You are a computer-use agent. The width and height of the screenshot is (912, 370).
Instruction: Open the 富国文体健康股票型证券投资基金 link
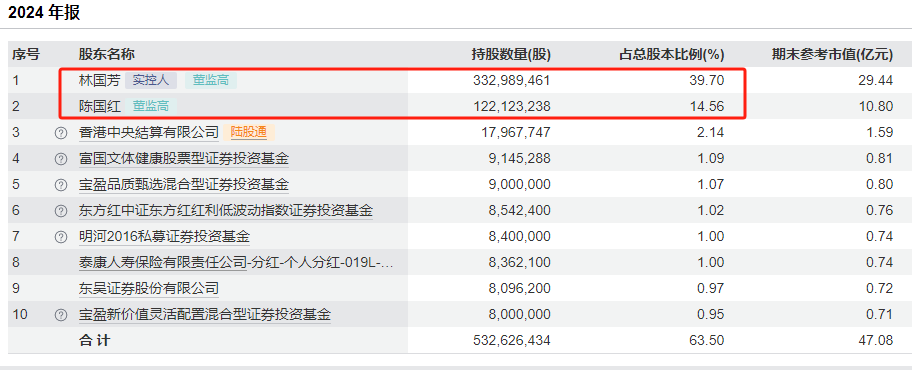[x=184, y=159]
